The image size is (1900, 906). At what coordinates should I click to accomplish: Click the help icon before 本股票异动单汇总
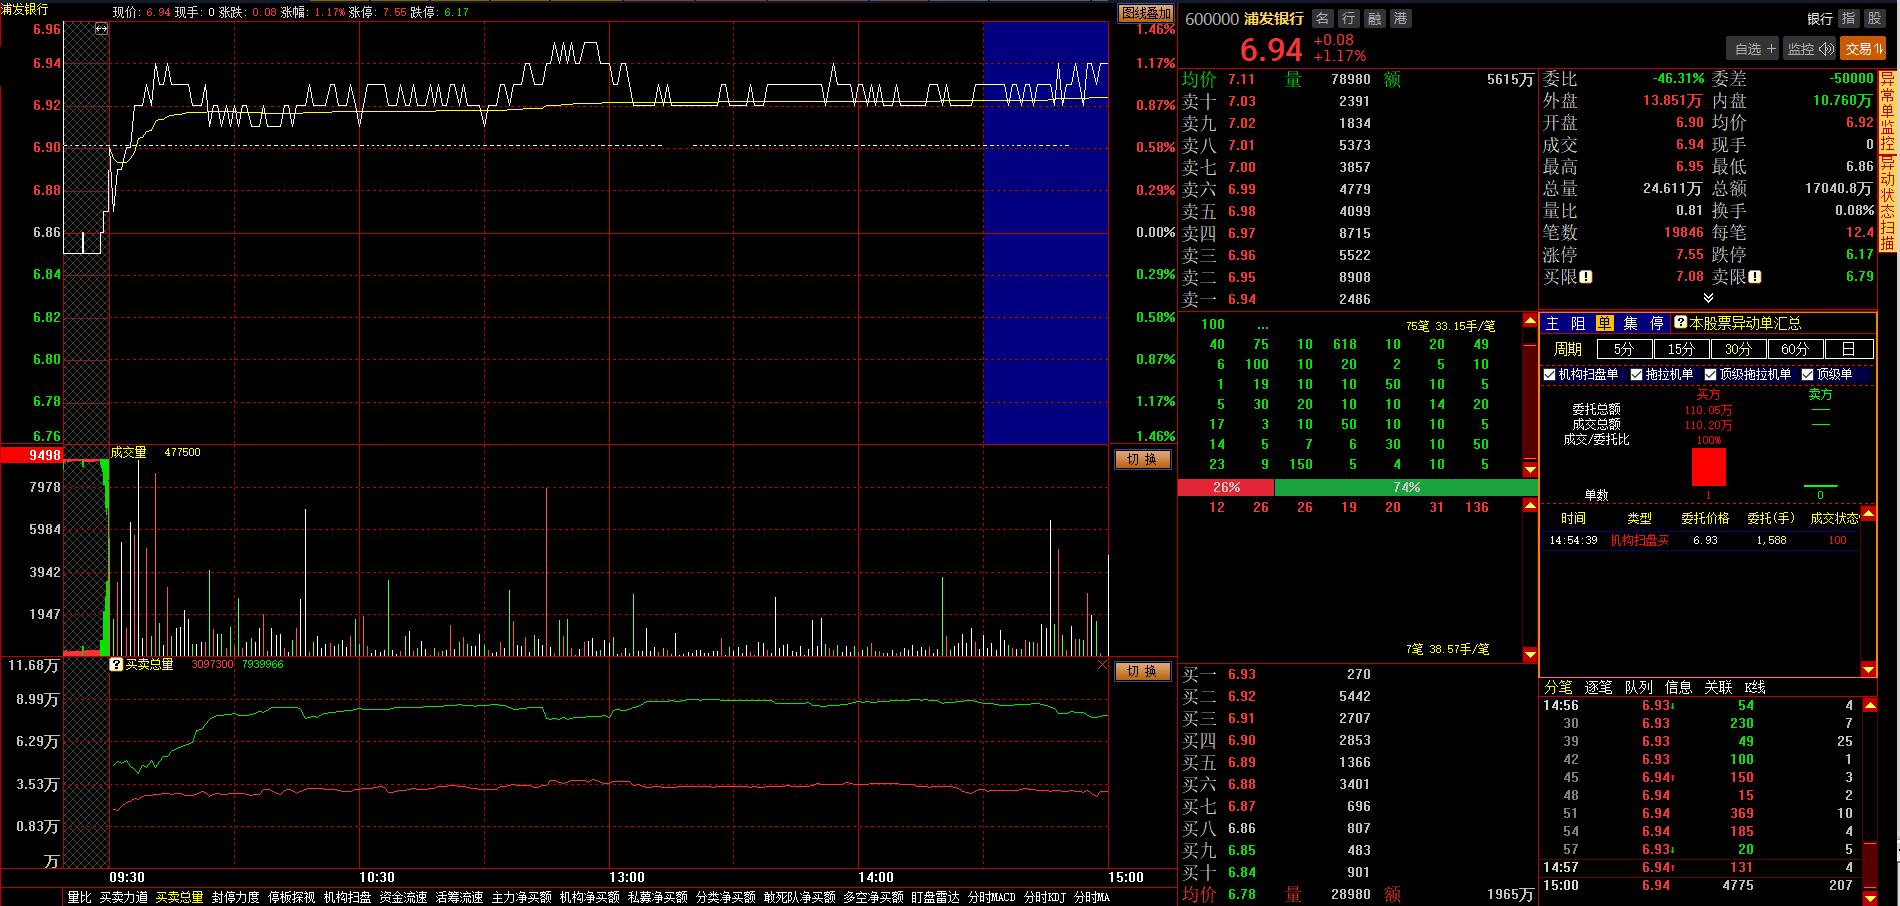coord(1680,323)
